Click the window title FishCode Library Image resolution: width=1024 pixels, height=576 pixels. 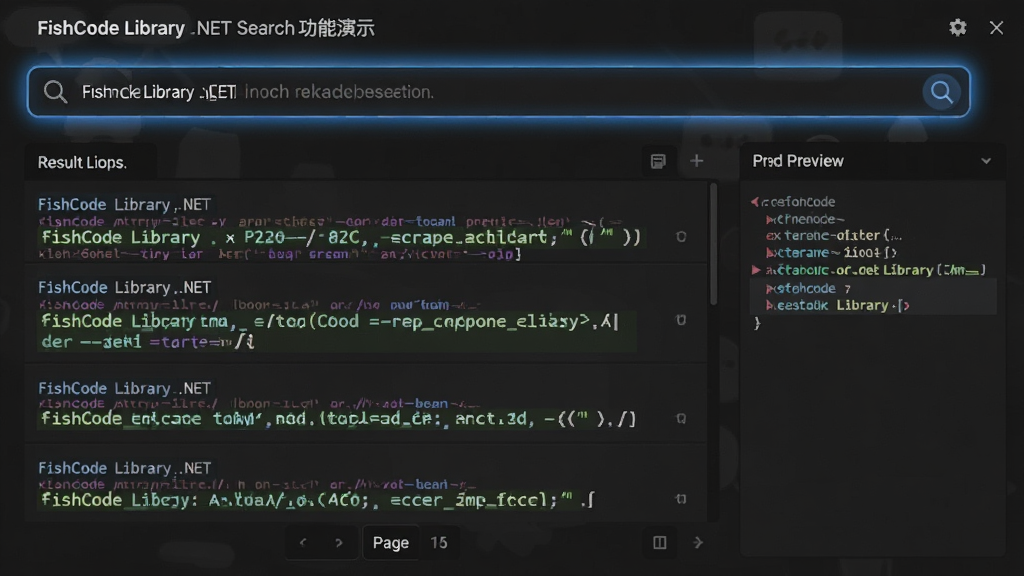coord(111,28)
